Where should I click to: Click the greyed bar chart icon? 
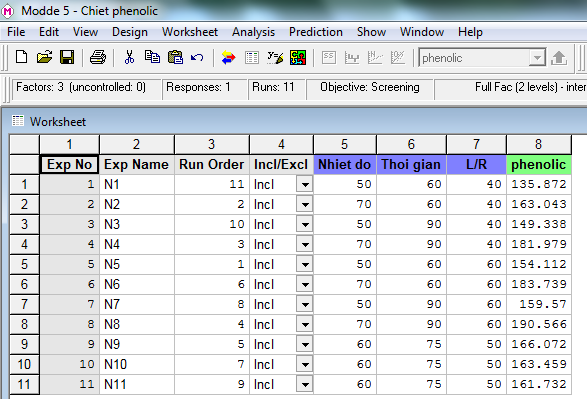click(x=352, y=58)
